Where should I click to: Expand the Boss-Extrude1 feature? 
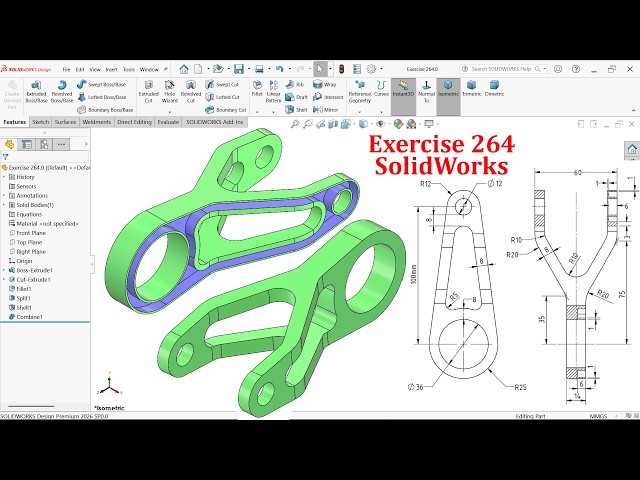(x=4, y=270)
